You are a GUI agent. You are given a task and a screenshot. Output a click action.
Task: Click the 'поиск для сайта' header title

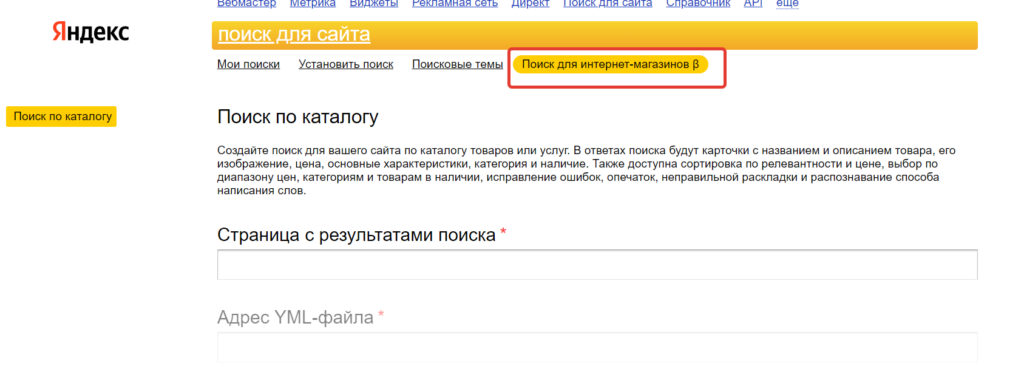click(294, 35)
